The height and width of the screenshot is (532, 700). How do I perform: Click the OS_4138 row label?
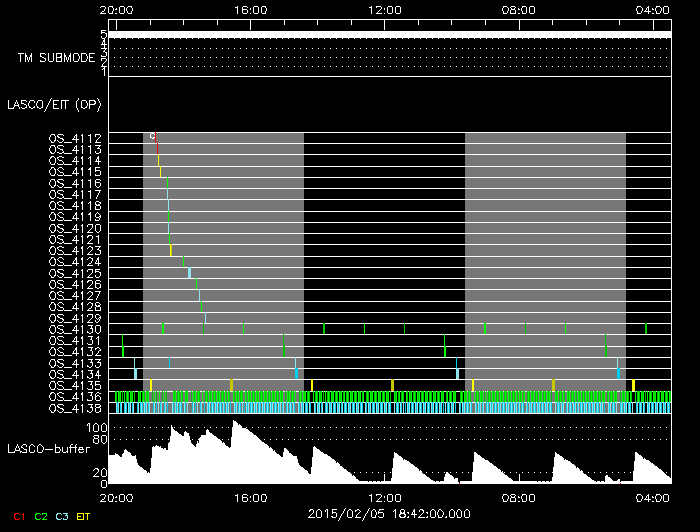pyautogui.click(x=75, y=408)
